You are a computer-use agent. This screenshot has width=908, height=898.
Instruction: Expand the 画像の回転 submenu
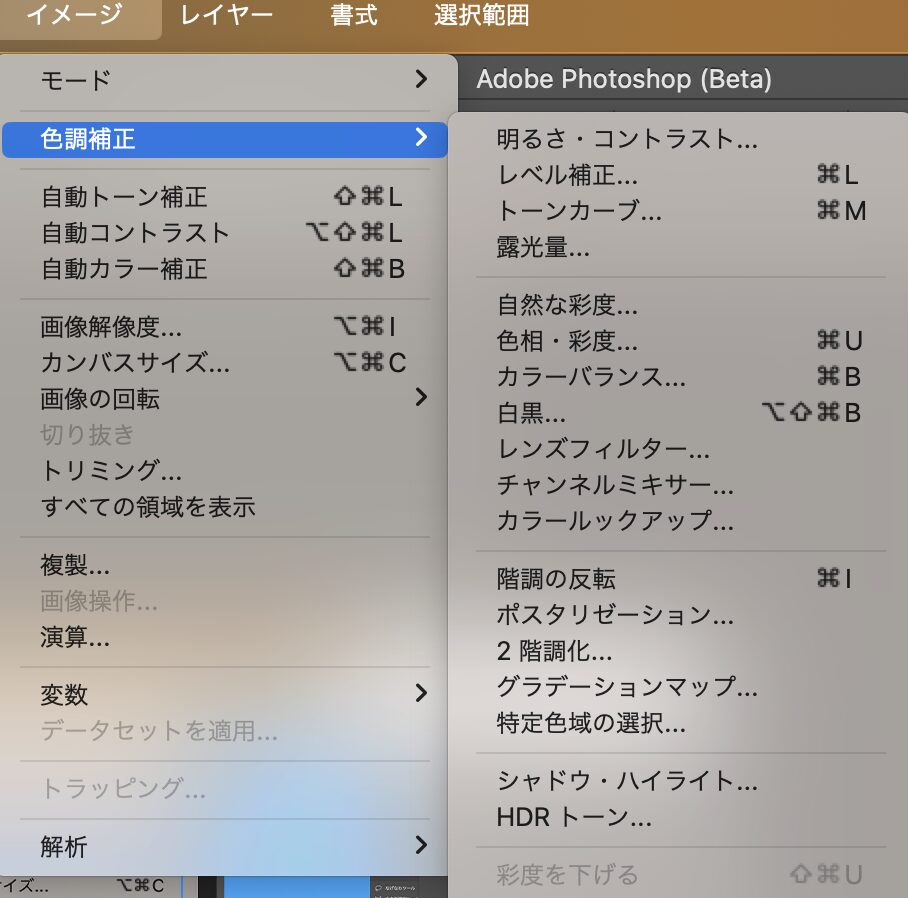point(228,399)
